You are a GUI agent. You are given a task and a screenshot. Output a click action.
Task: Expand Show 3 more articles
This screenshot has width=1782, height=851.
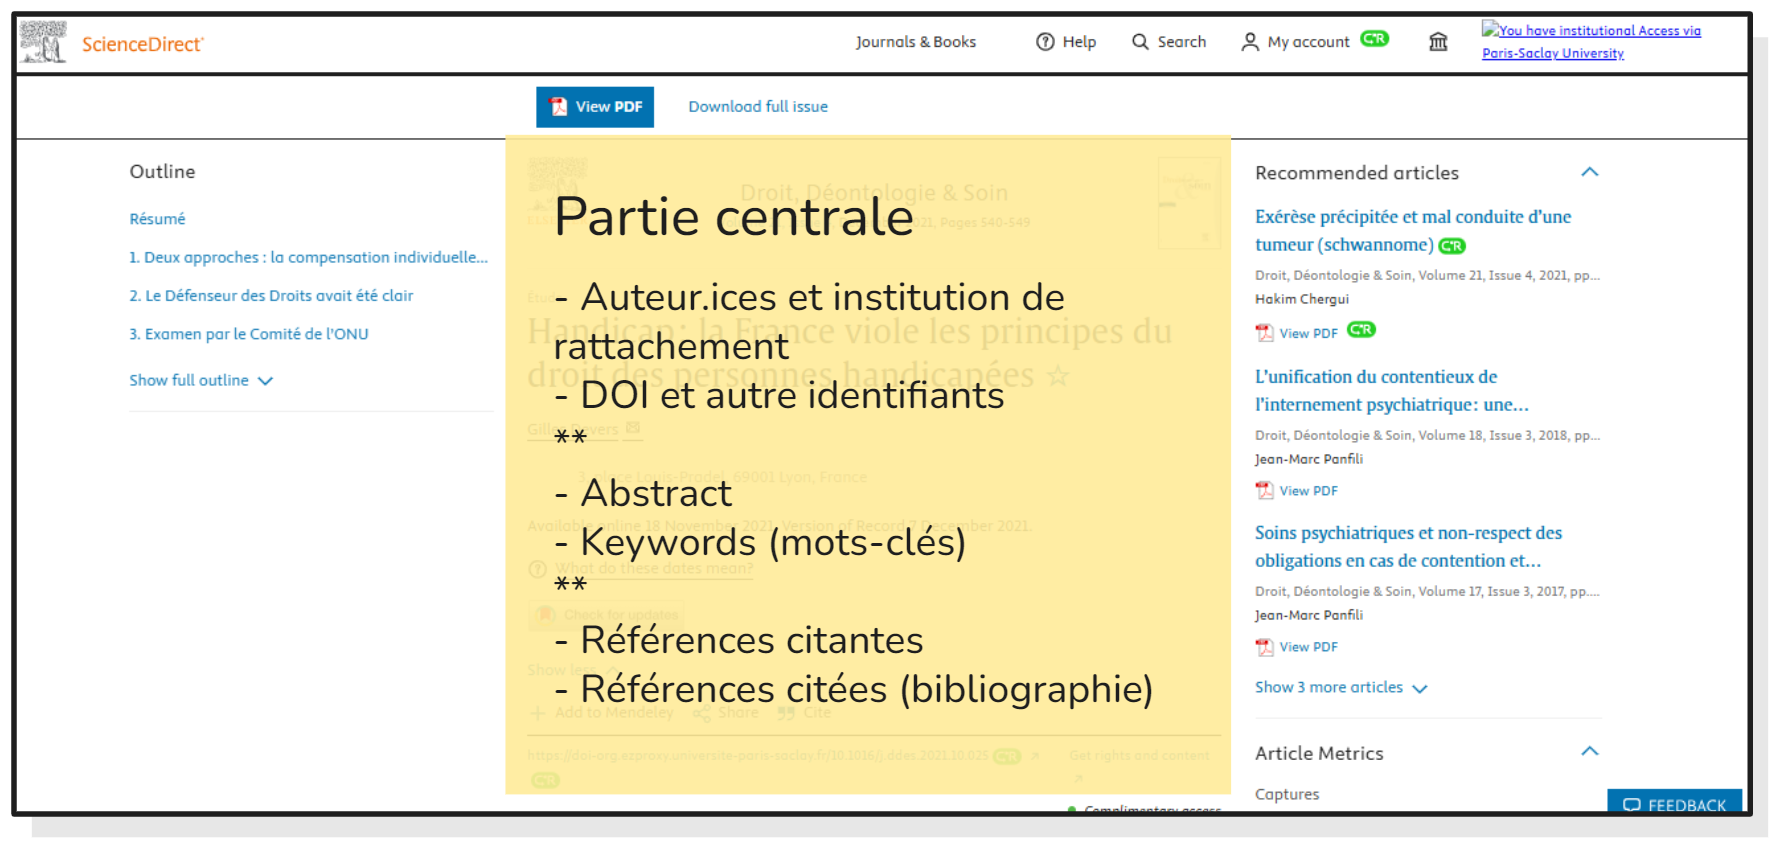point(1341,687)
